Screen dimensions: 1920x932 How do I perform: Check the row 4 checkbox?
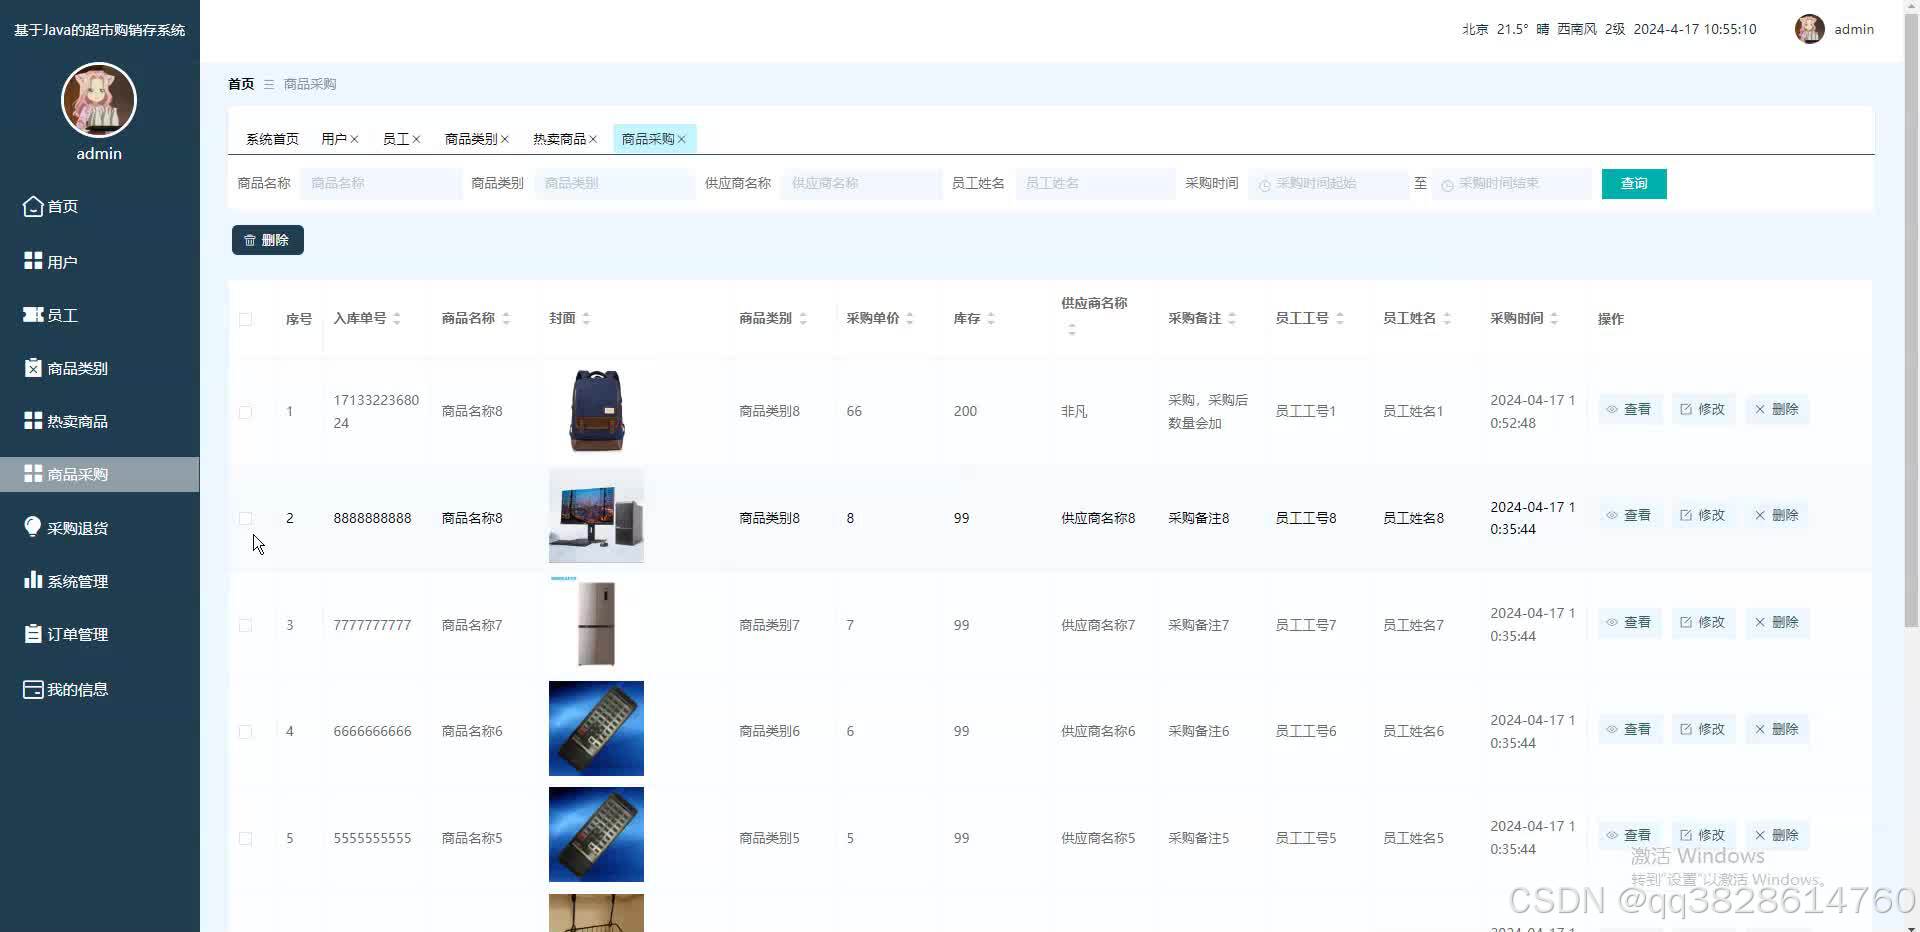[245, 732]
